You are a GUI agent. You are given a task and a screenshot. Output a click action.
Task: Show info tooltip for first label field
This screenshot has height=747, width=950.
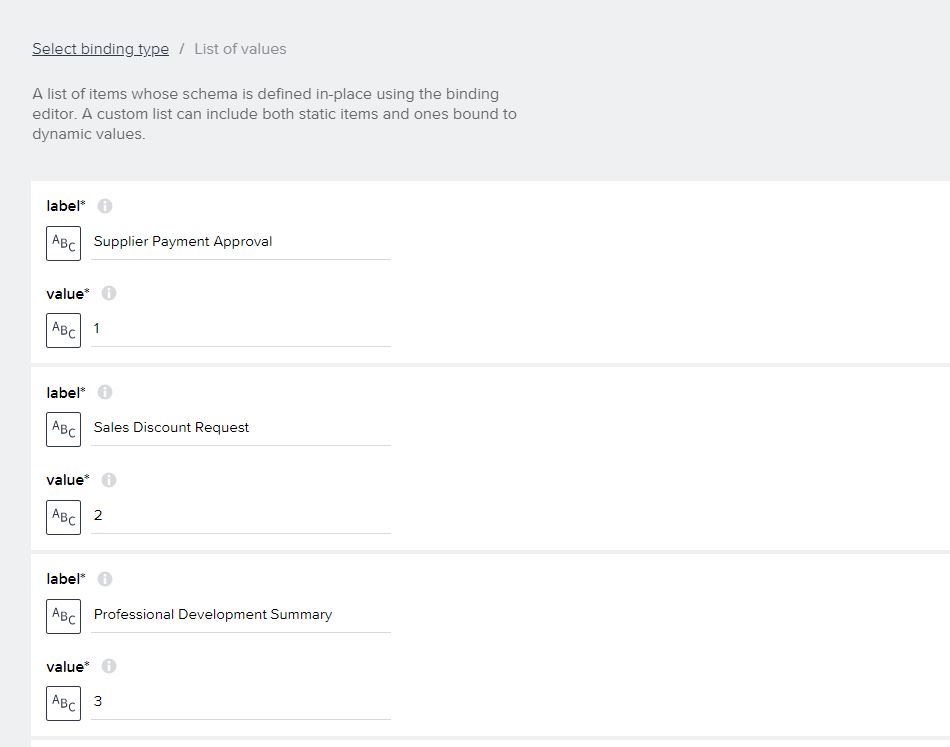[x=105, y=206]
